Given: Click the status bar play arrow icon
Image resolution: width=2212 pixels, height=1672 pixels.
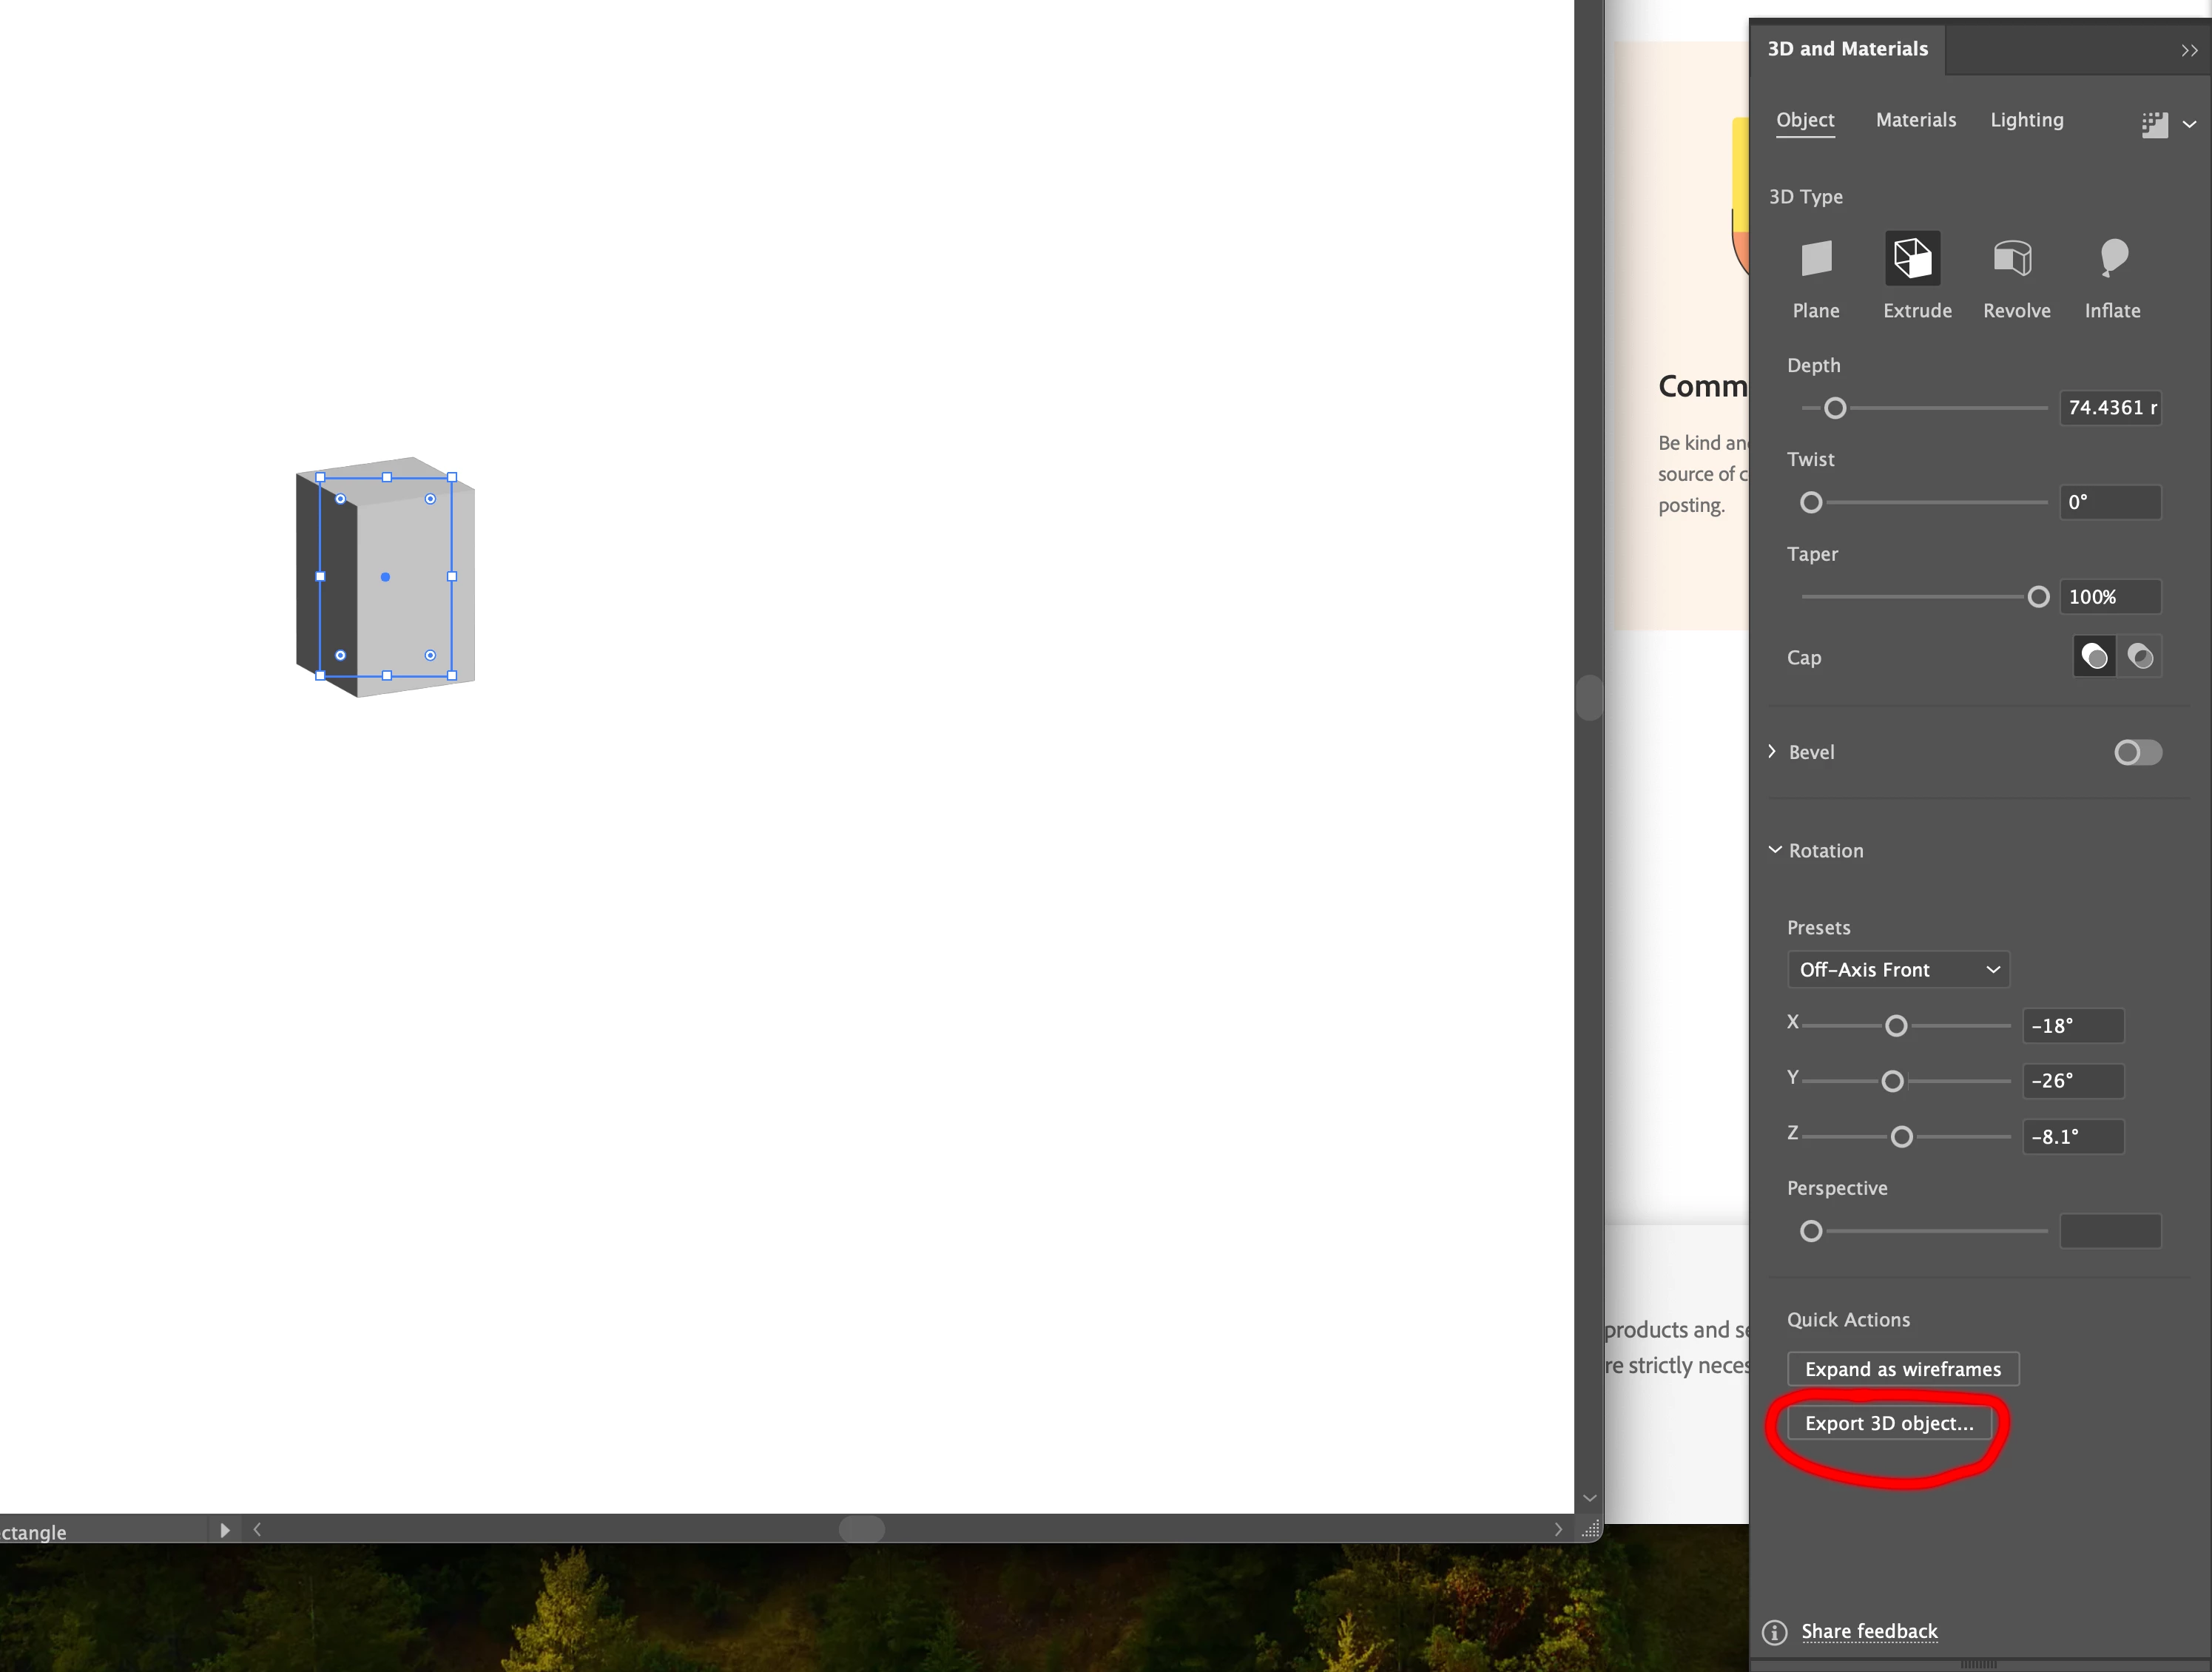Looking at the screenshot, I should tap(224, 1530).
